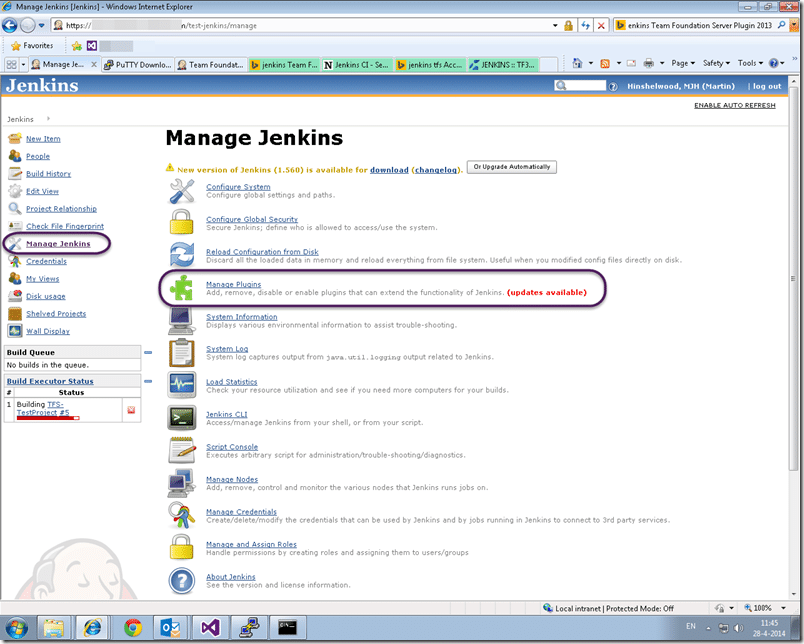Click the Reload Configuration refresh arrows icon
Image resolution: width=804 pixels, height=644 pixels.
point(182,255)
